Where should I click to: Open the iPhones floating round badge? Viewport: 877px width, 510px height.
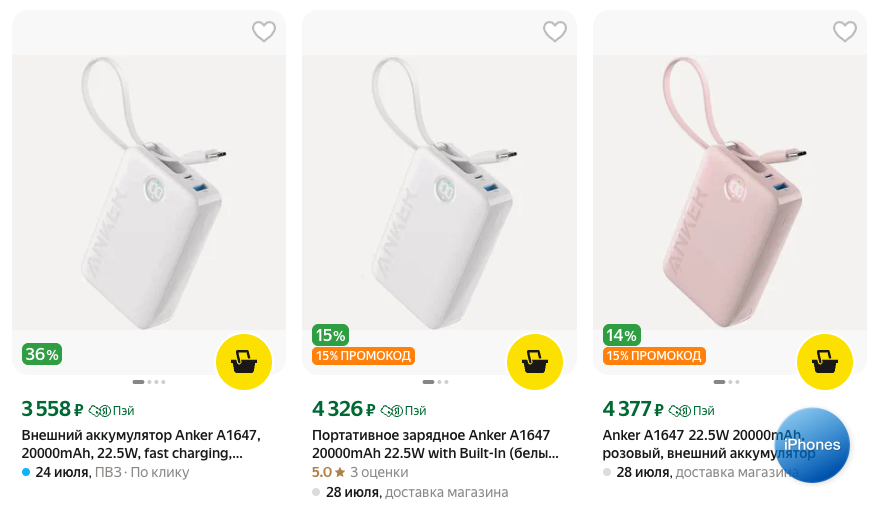click(812, 445)
